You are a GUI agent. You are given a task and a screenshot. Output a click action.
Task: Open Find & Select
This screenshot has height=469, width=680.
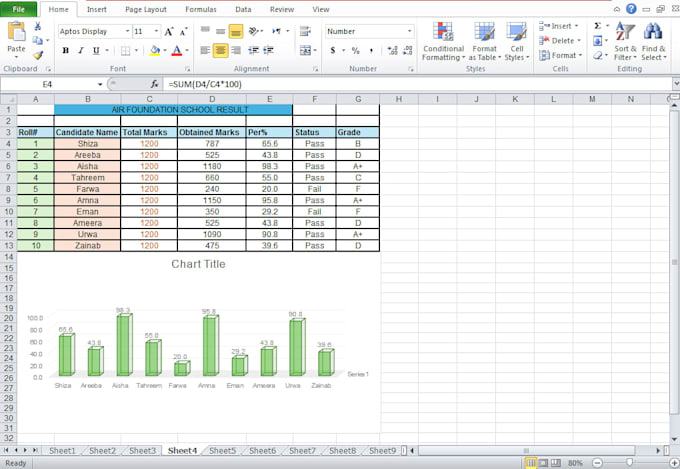pos(654,41)
